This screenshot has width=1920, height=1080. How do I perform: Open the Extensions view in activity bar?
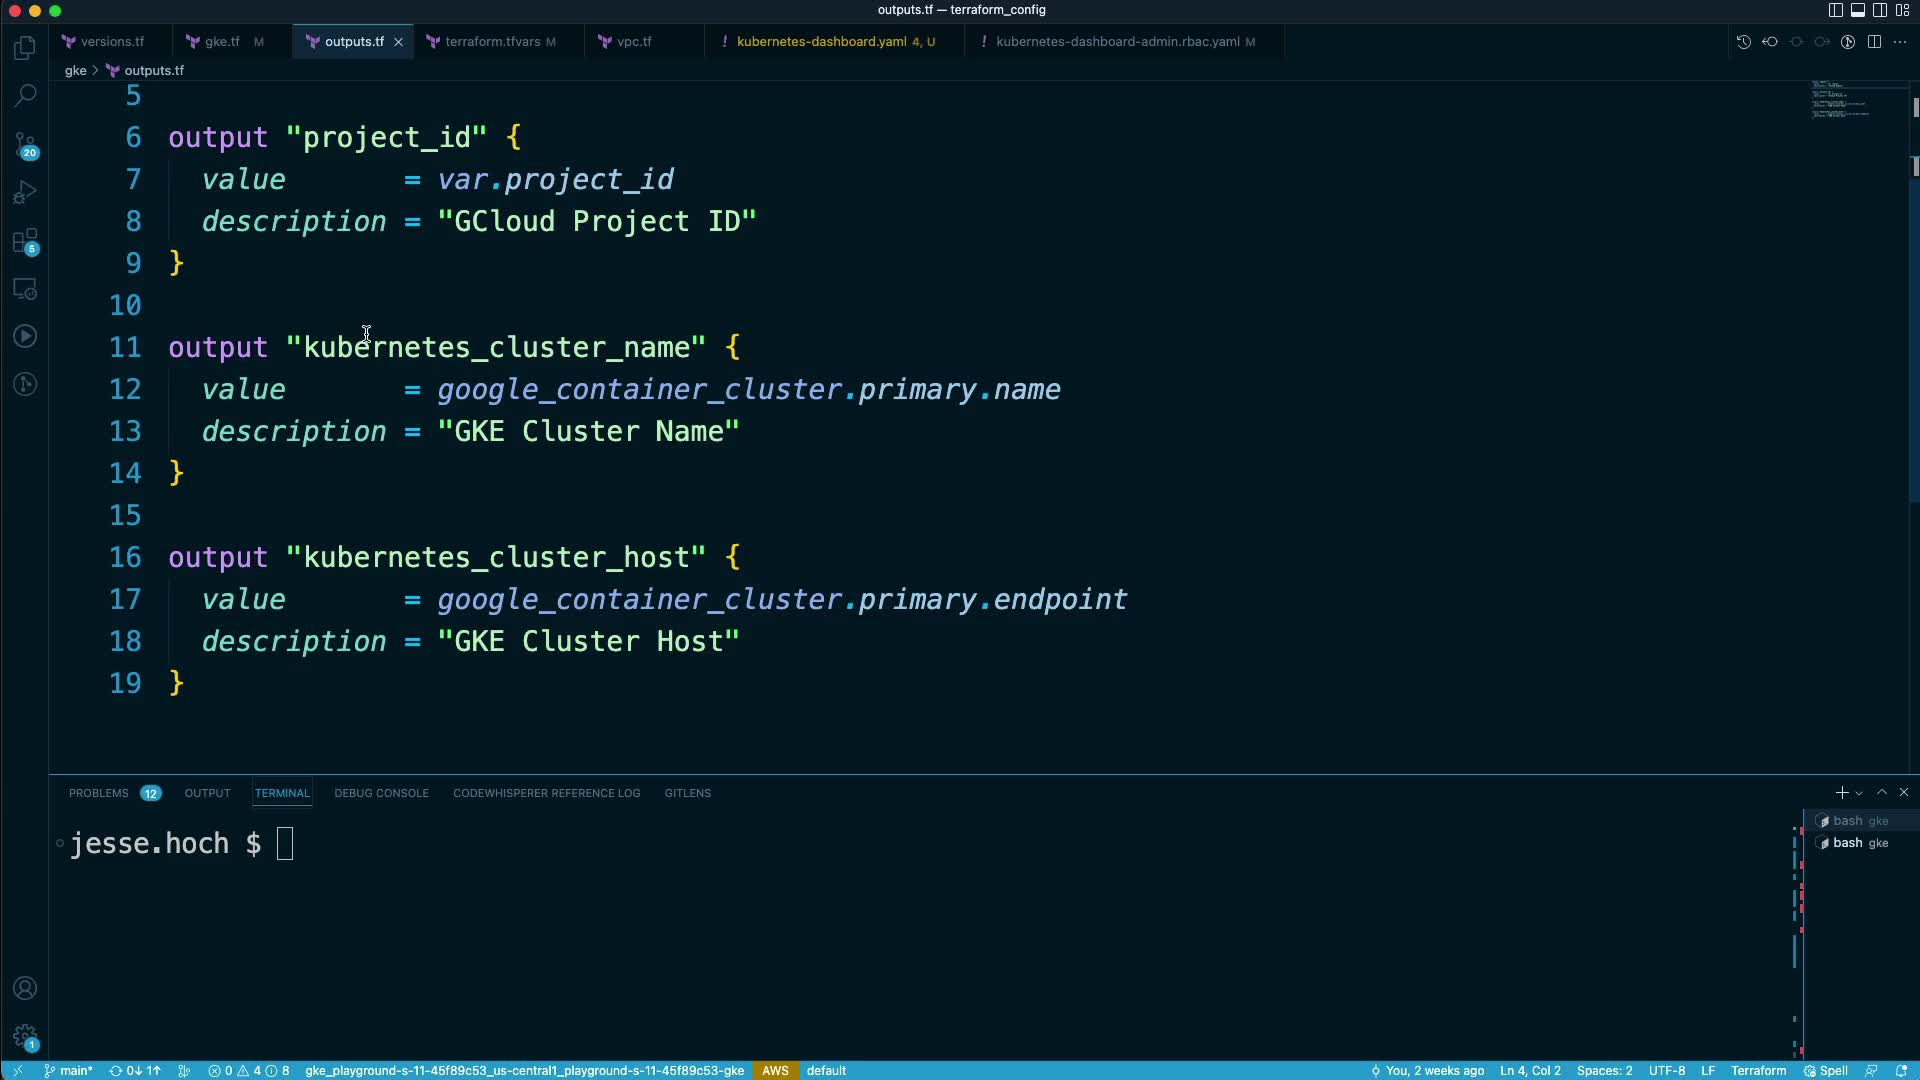point(25,241)
